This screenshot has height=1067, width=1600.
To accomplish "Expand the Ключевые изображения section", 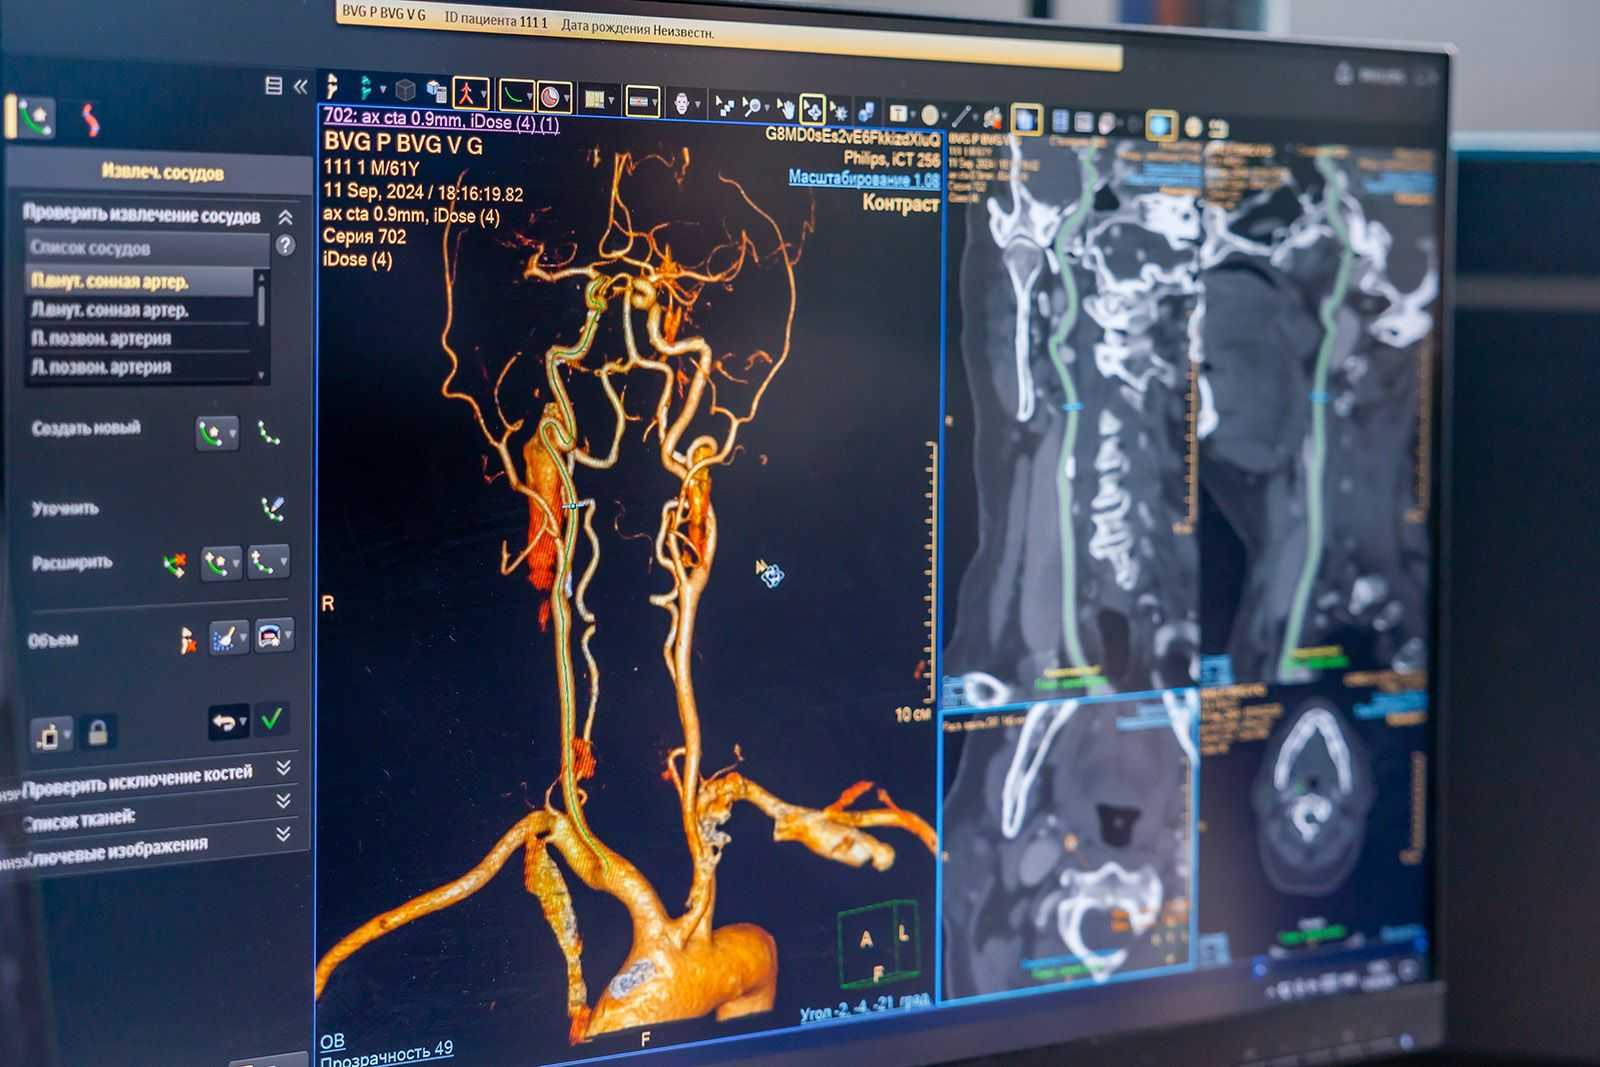I will 284,833.
